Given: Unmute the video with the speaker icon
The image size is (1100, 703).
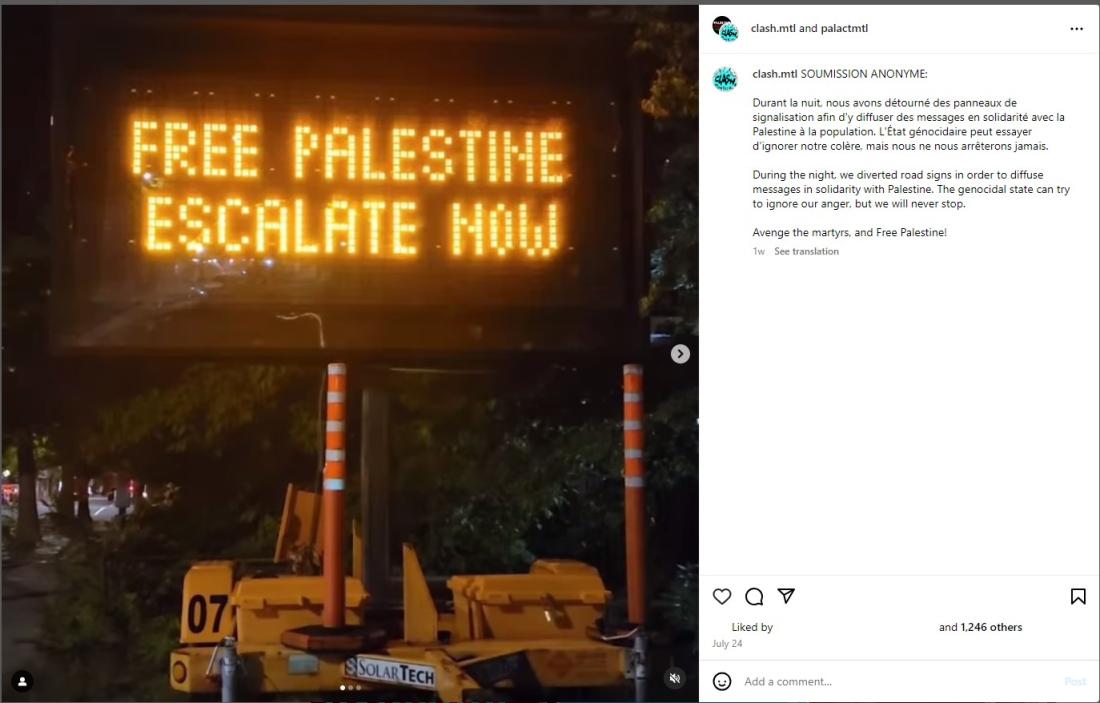Looking at the screenshot, I should coord(675,678).
